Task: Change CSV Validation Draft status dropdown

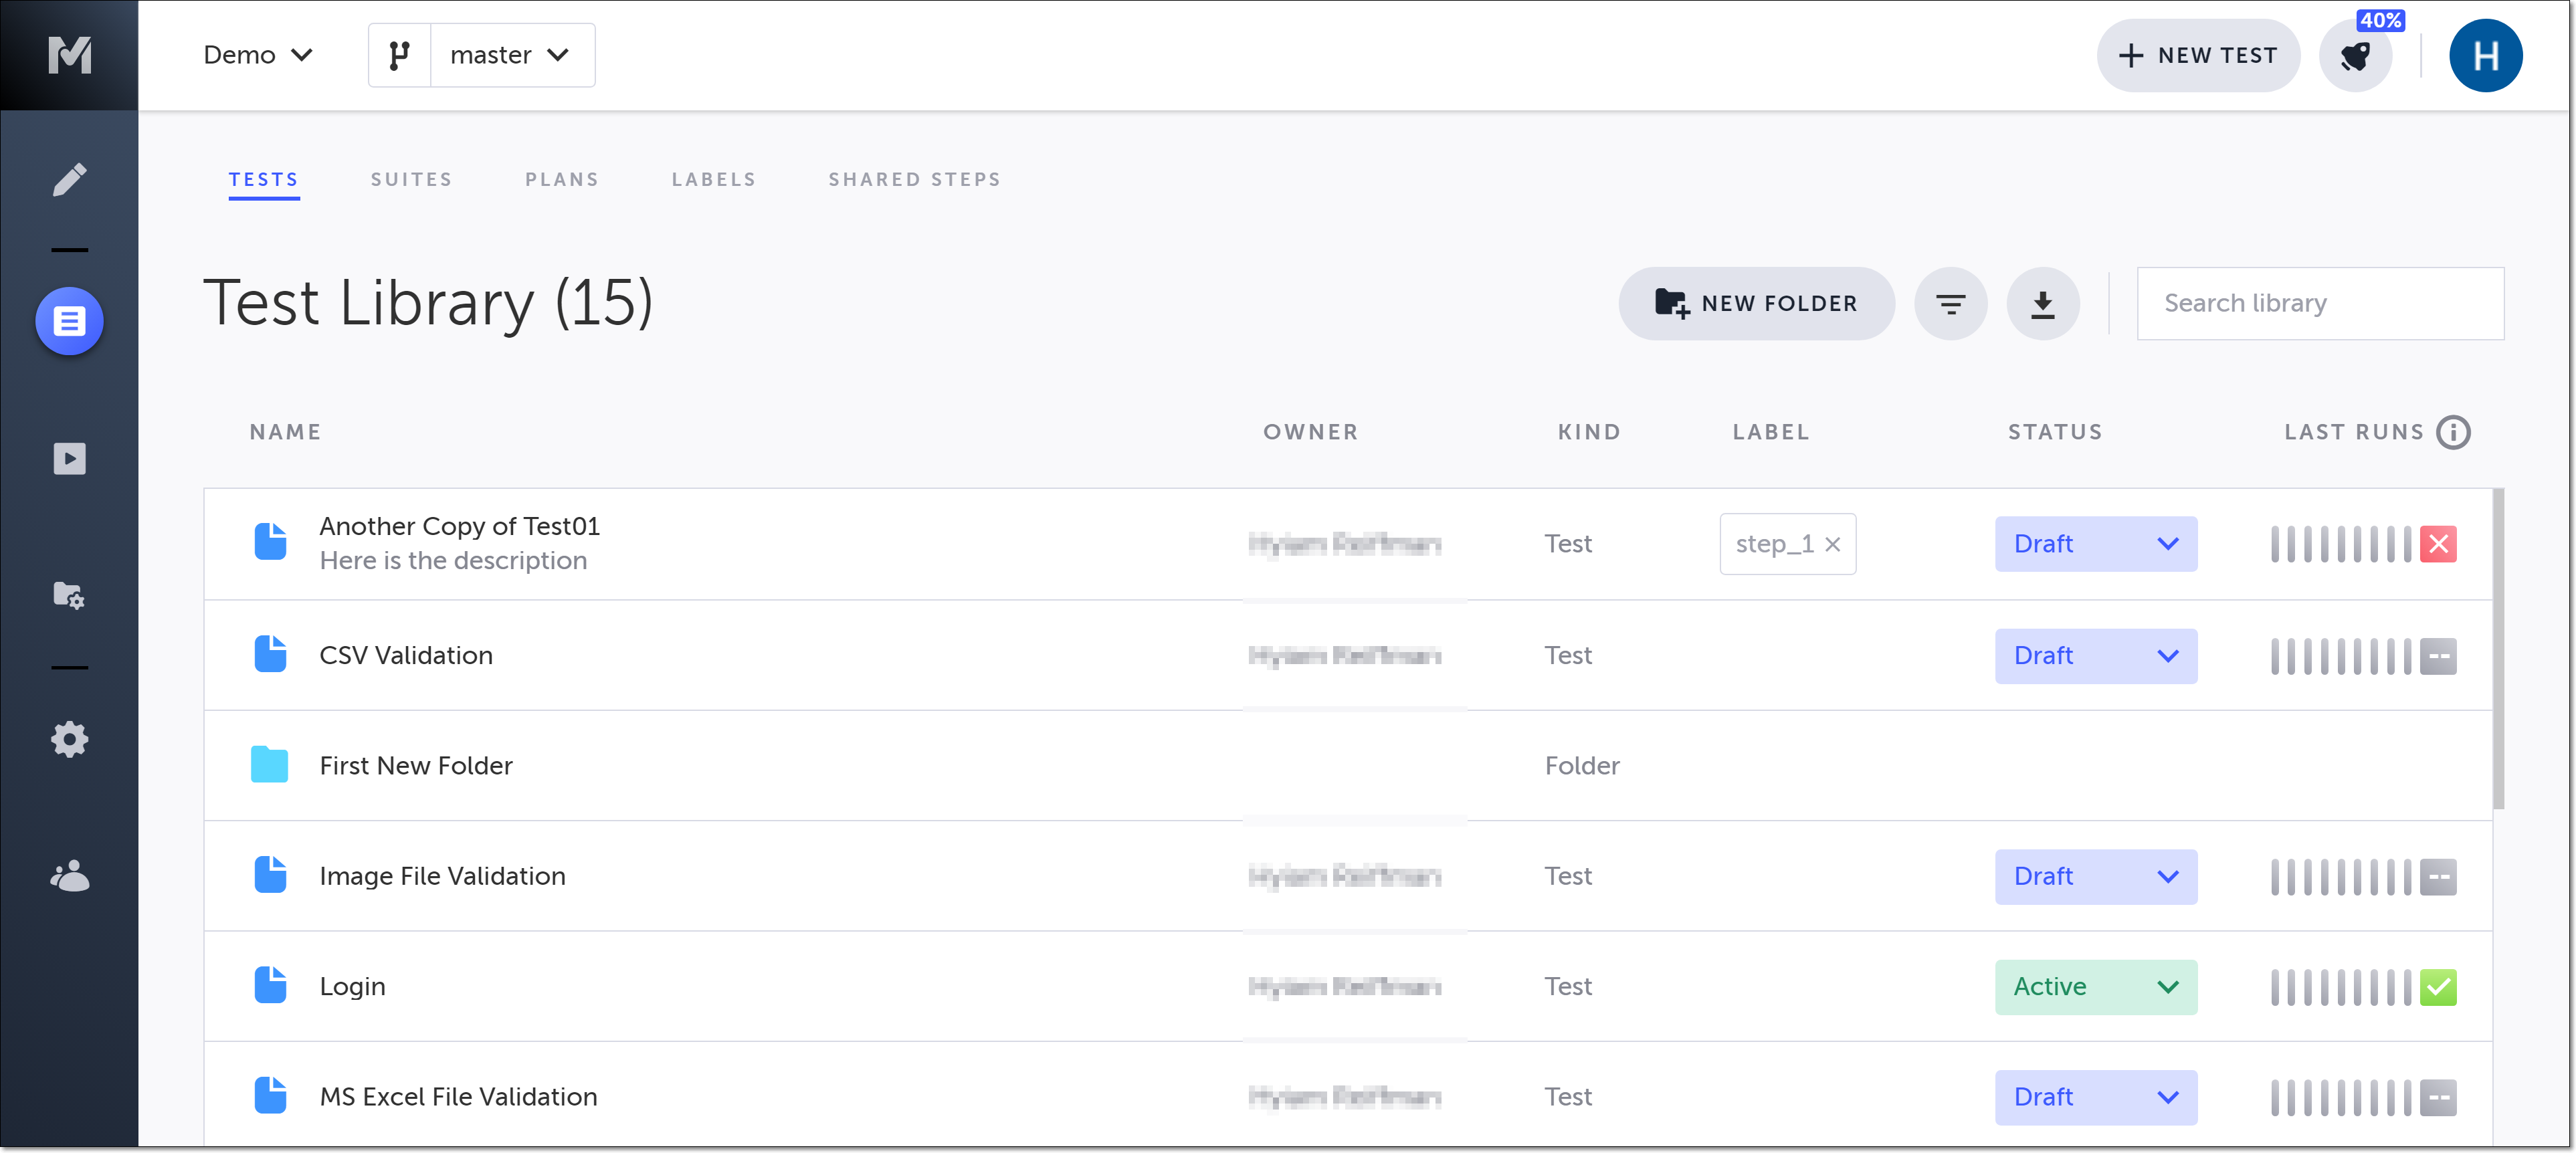Action: (x=2095, y=656)
